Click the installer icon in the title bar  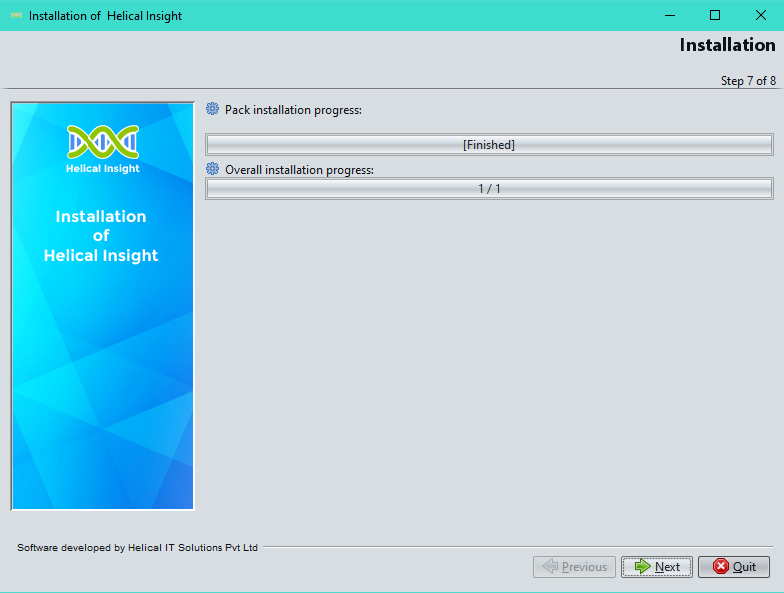(16, 16)
